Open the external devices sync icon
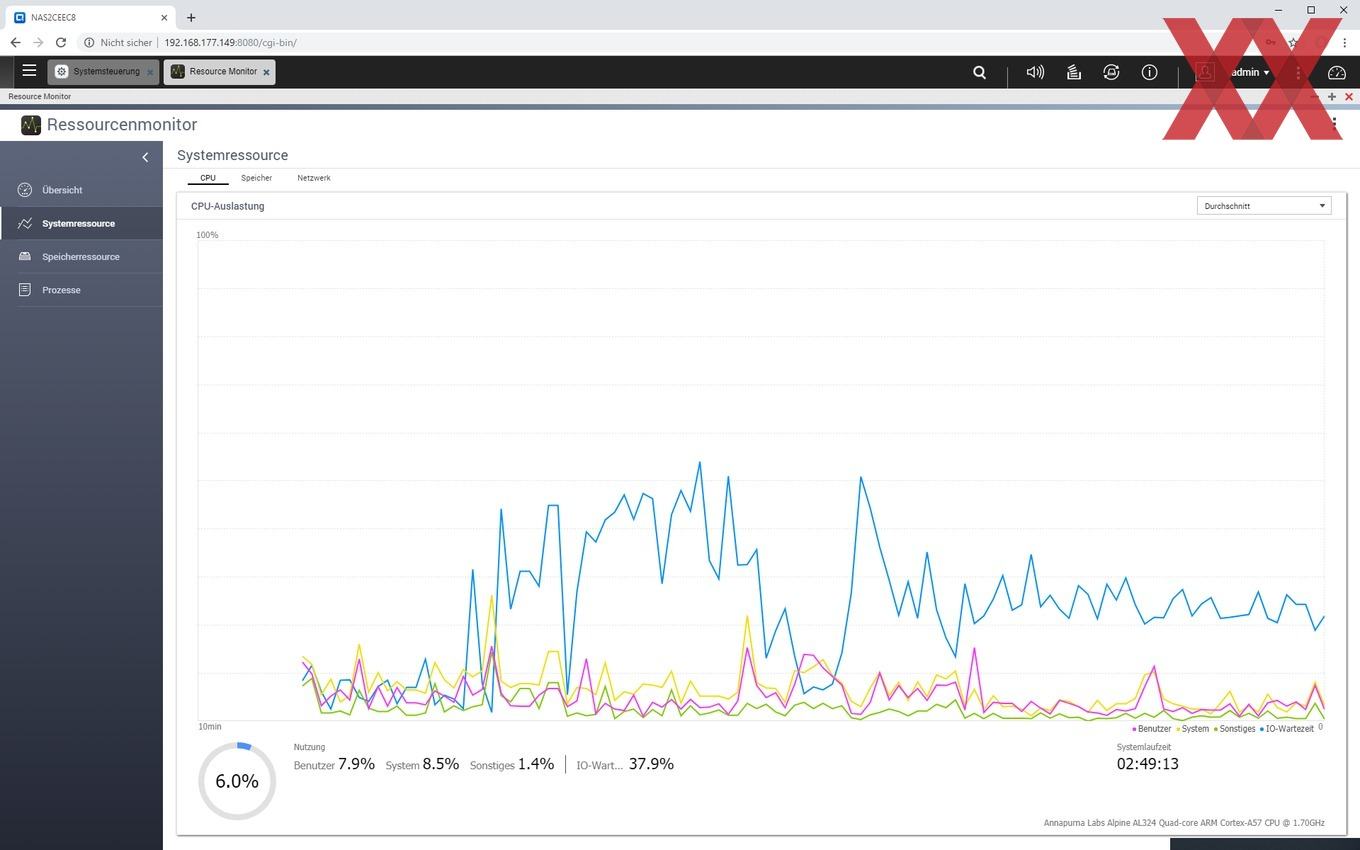Viewport: 1360px width, 850px height. (1111, 72)
